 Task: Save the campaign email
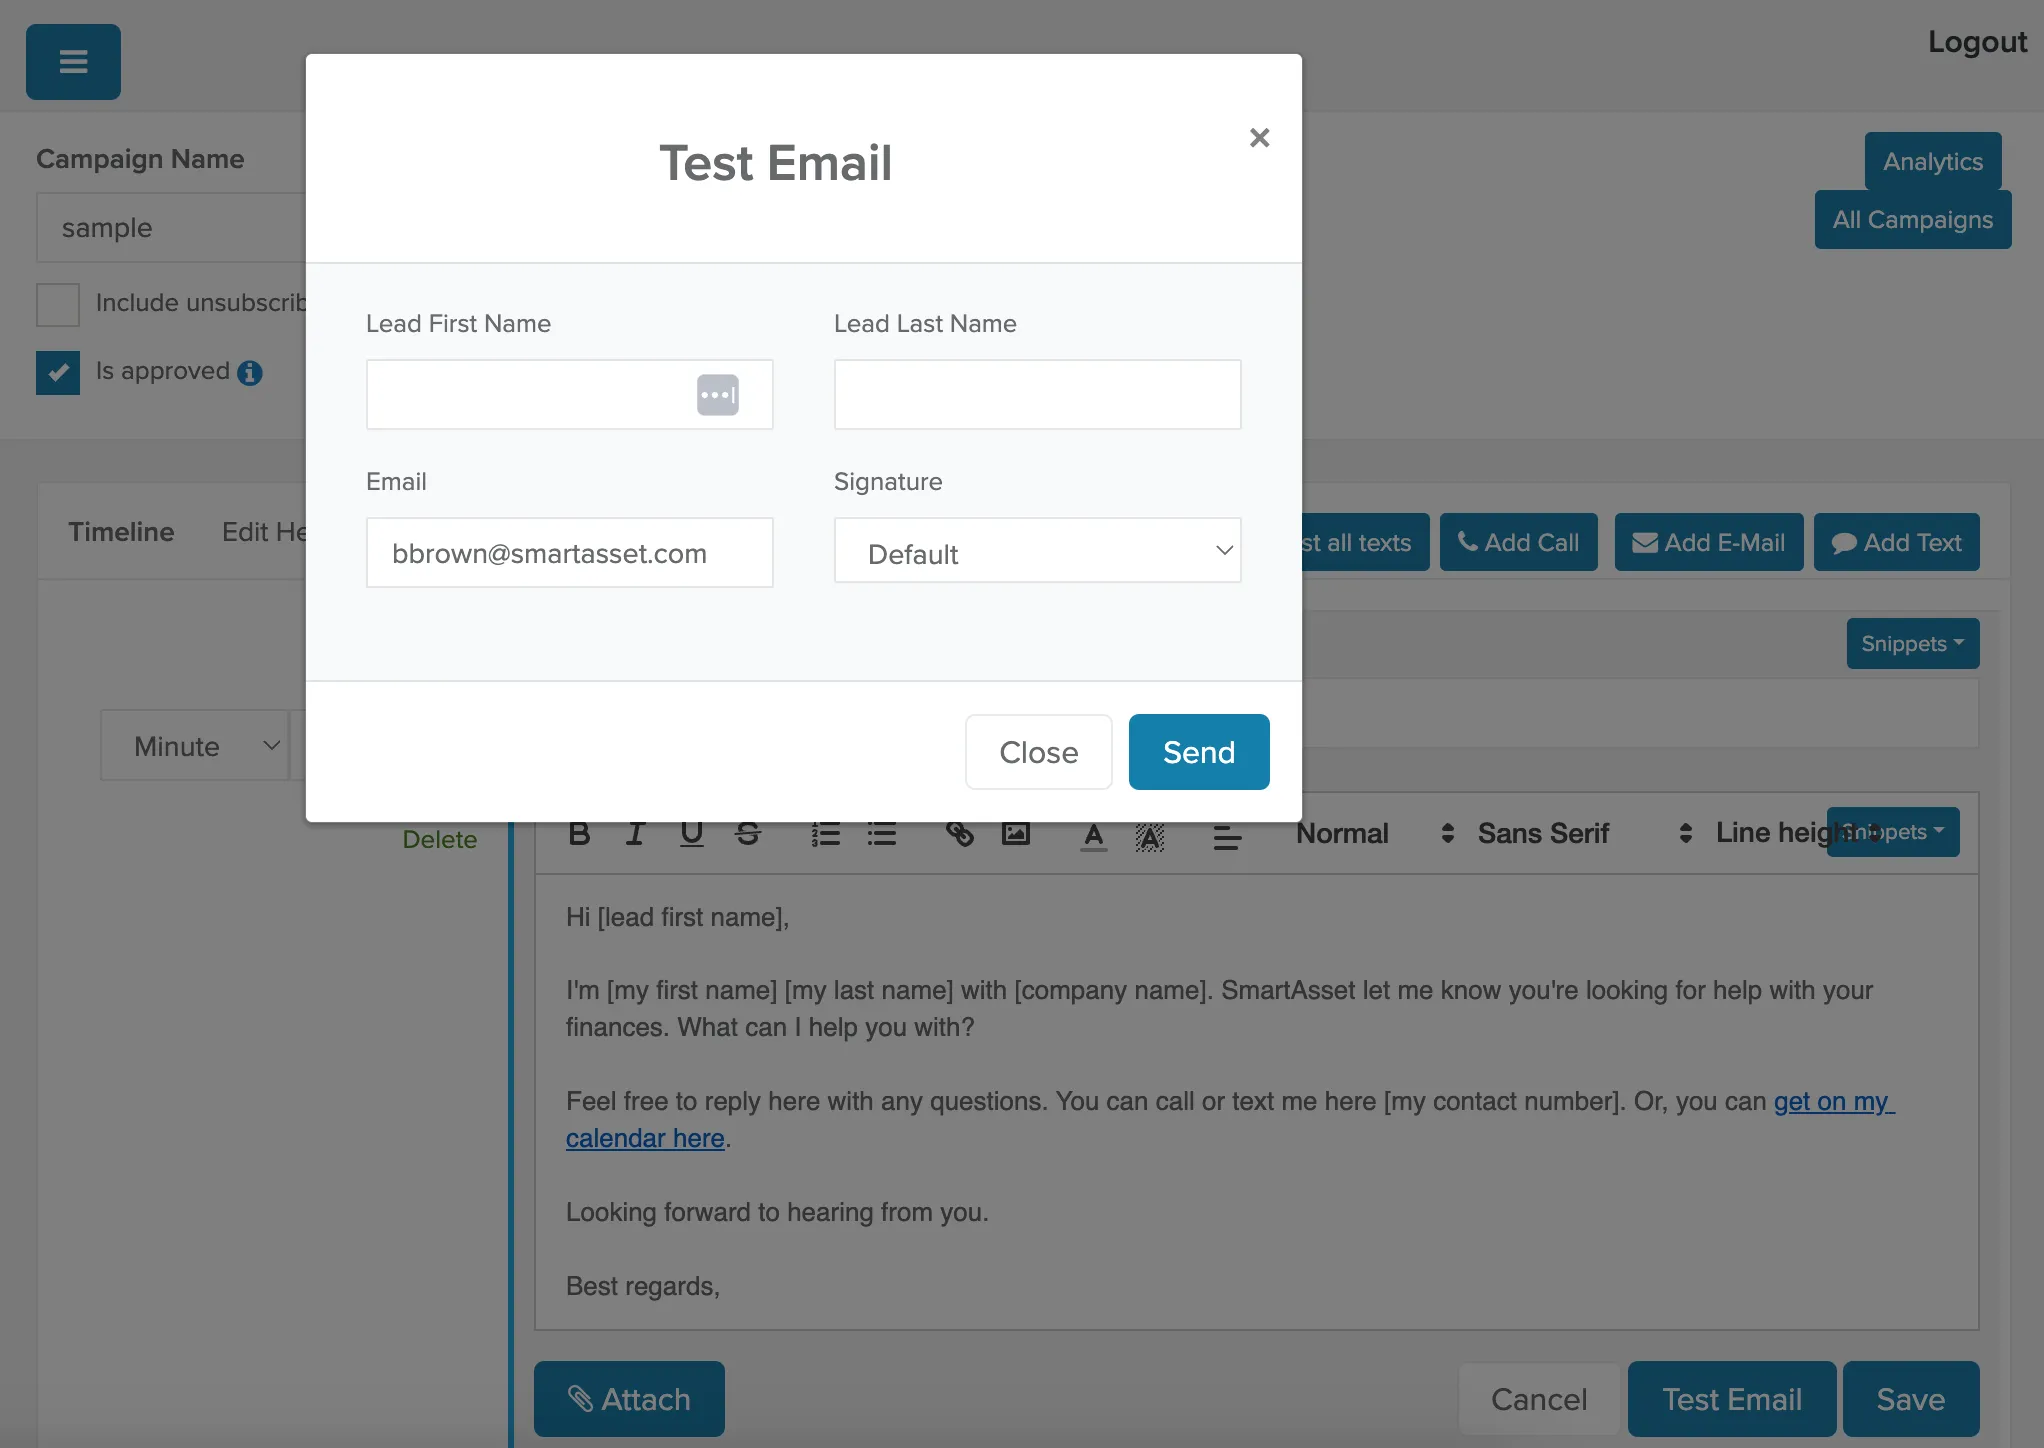[x=1910, y=1399]
